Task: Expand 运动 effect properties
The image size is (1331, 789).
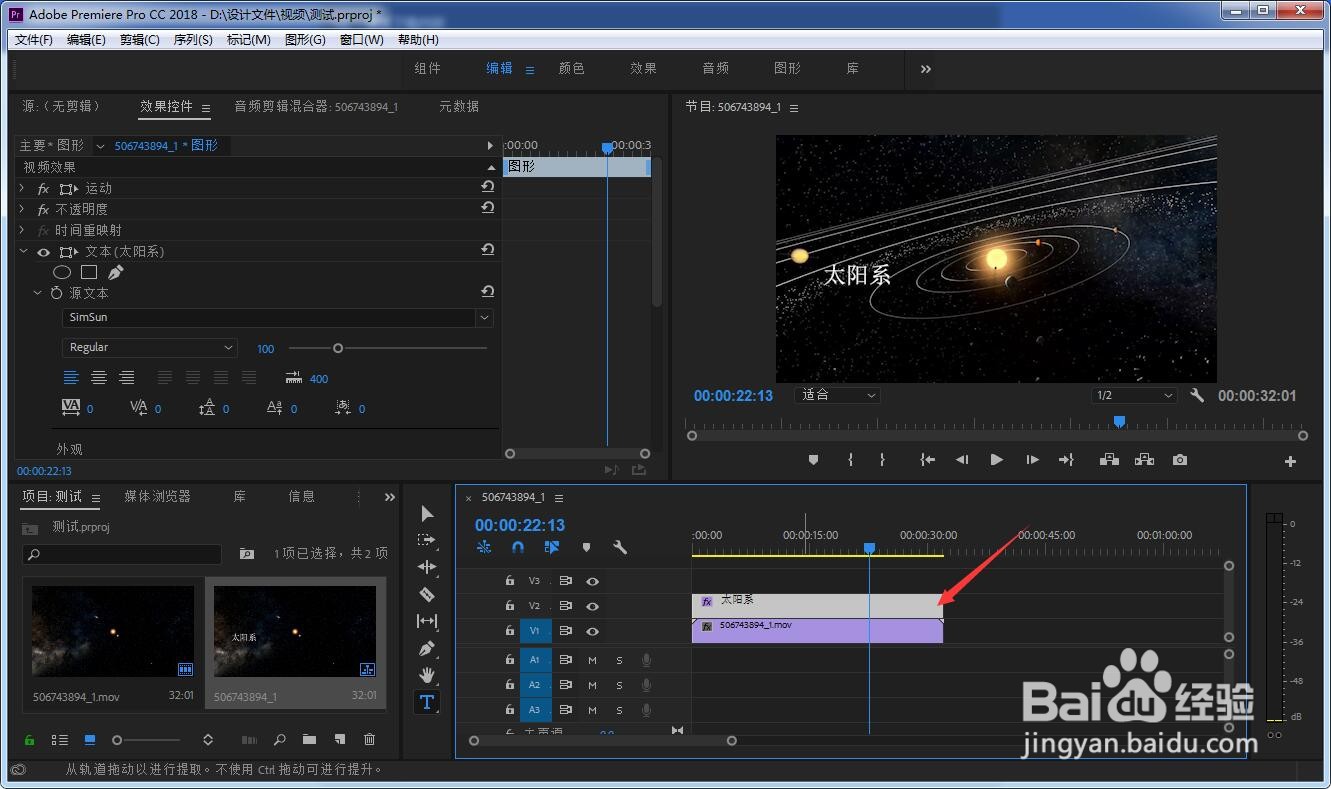Action: coord(23,188)
